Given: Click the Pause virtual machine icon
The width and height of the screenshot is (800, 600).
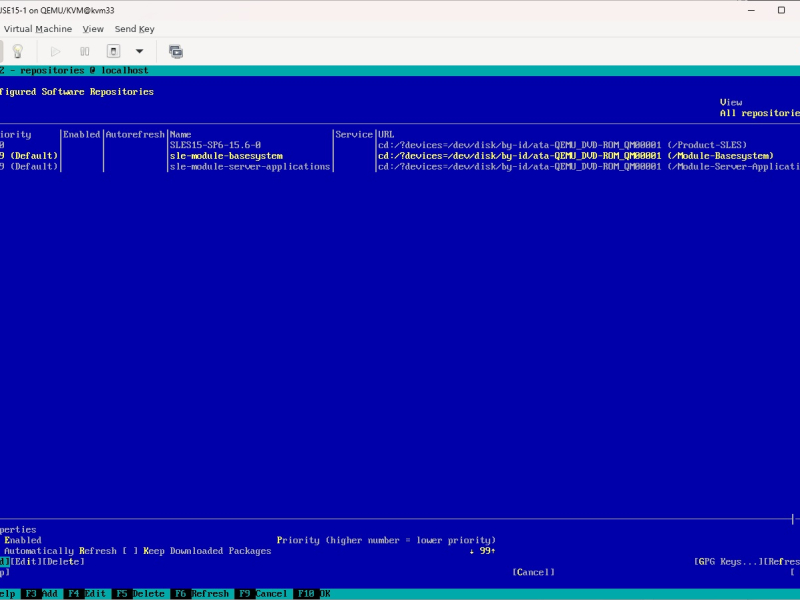Looking at the screenshot, I should point(85,52).
